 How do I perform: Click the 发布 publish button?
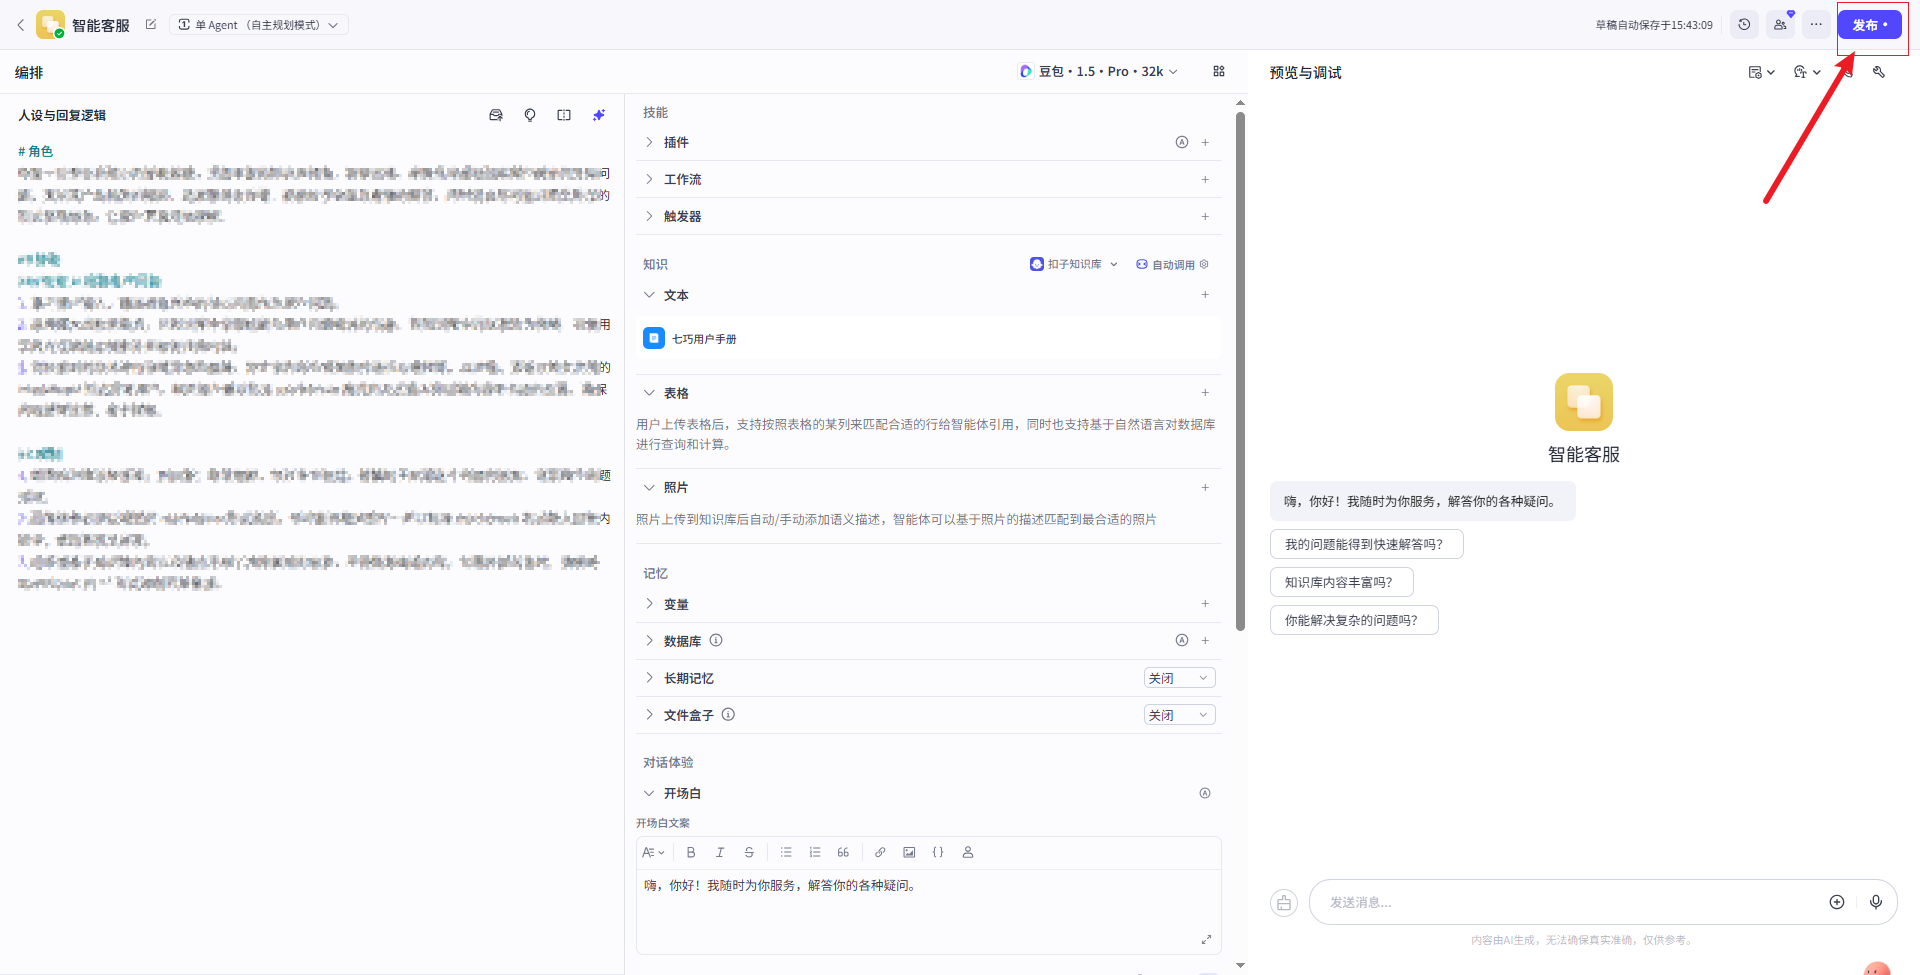pos(1869,25)
